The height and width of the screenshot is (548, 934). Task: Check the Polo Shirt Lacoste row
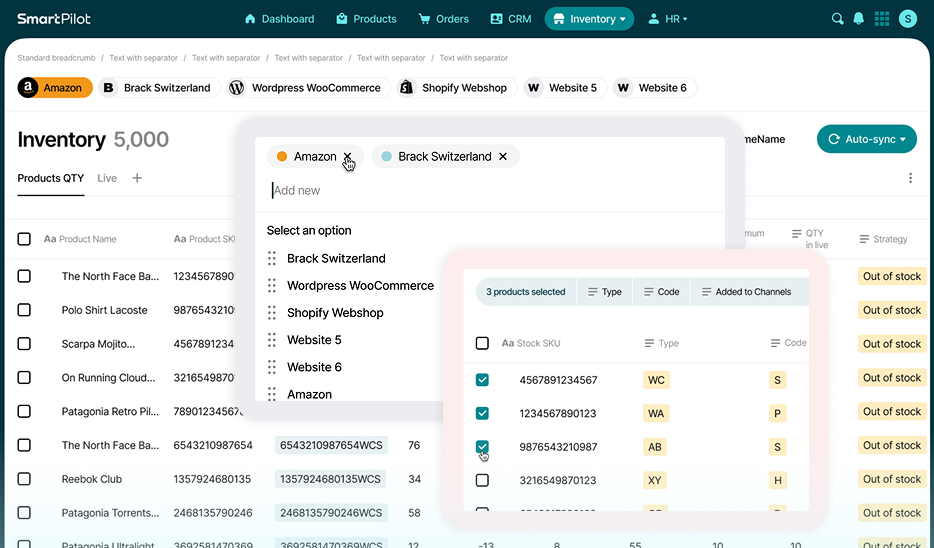click(x=24, y=310)
